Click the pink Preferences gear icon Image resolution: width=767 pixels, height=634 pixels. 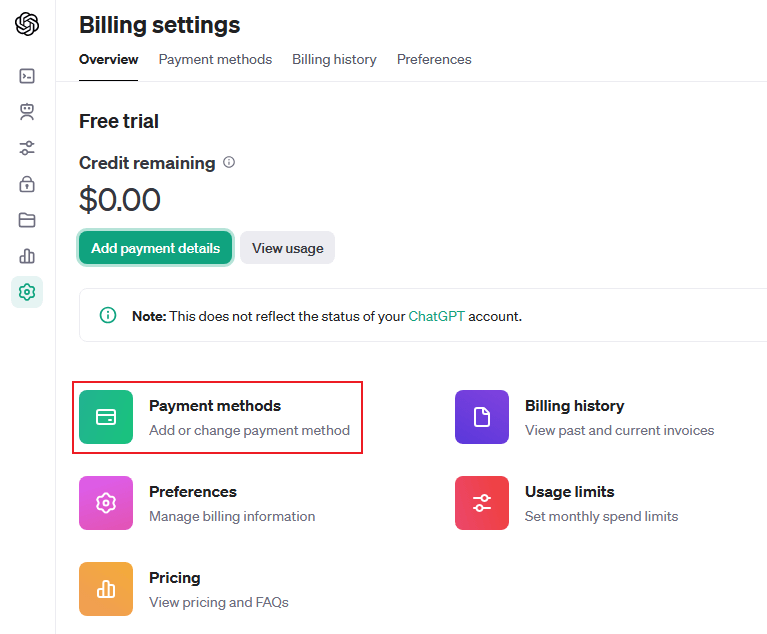point(106,503)
